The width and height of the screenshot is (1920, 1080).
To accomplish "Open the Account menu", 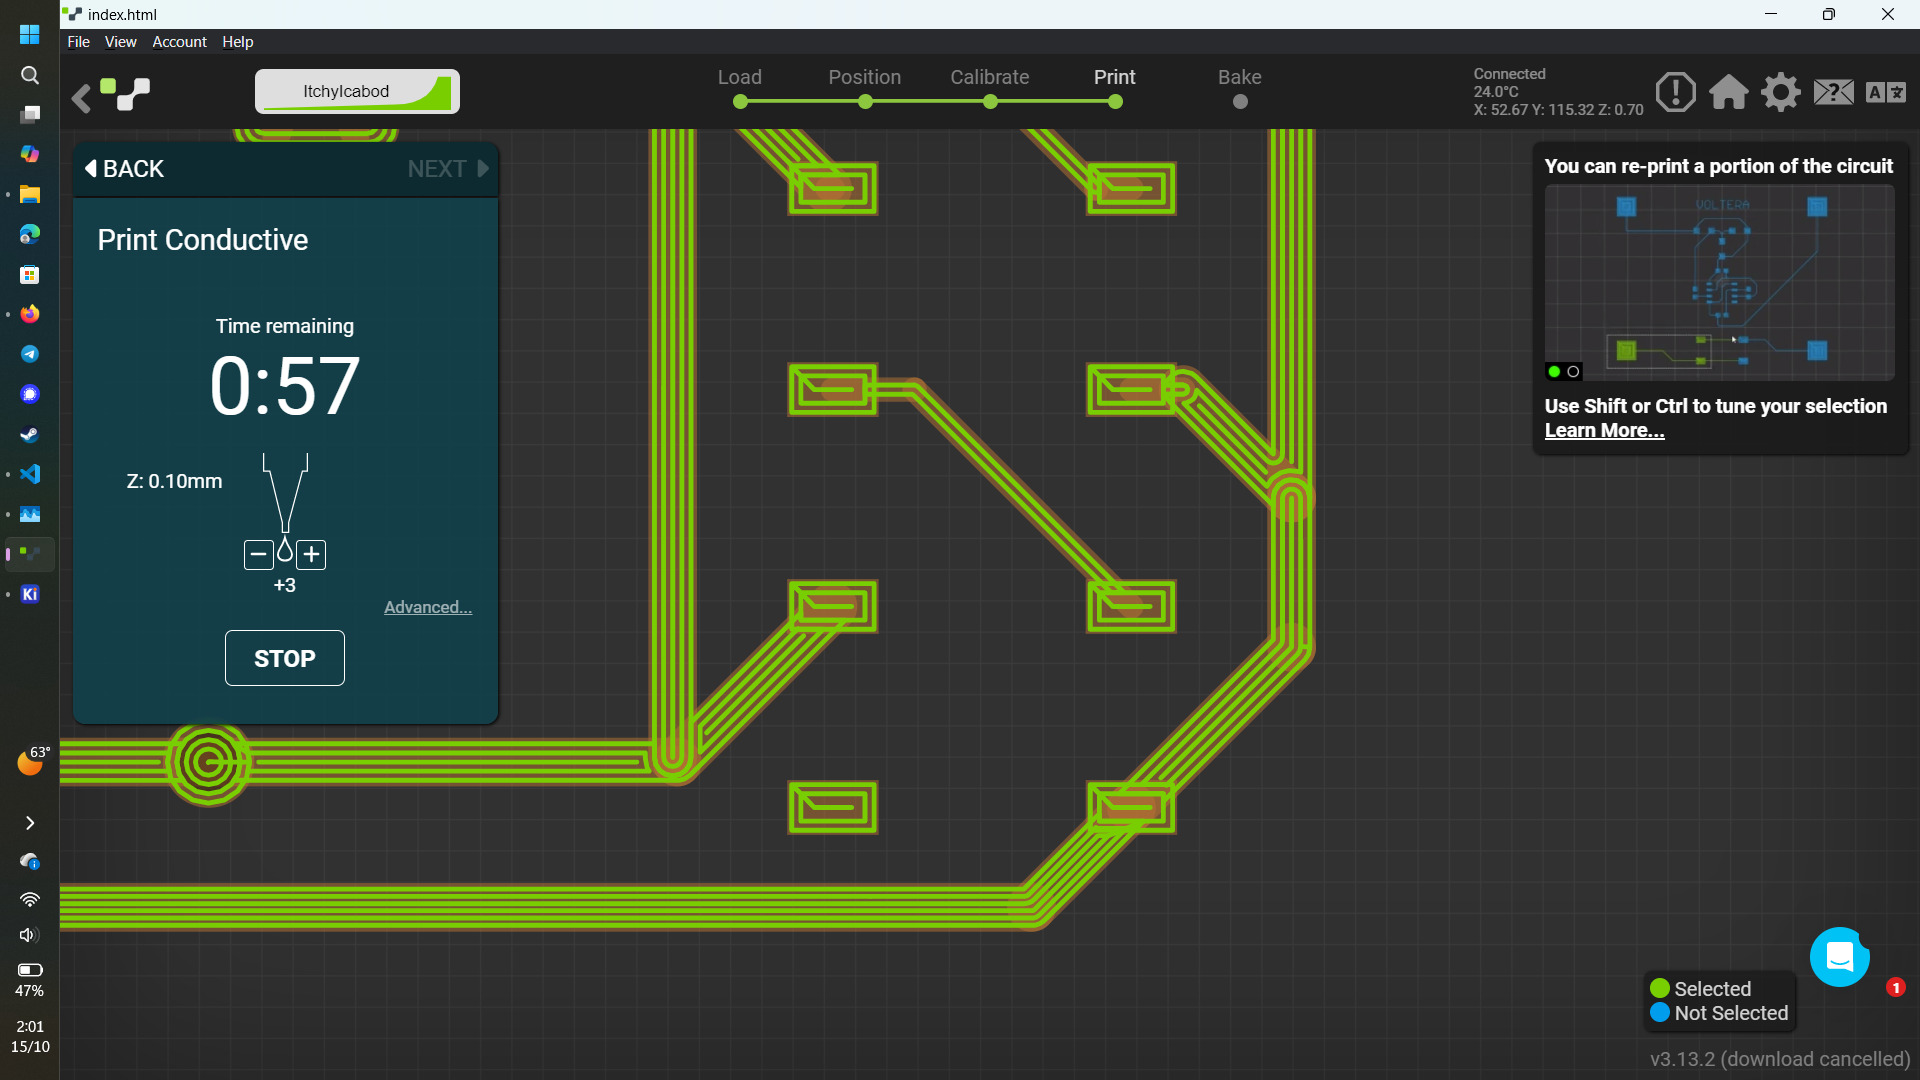I will tap(179, 42).
